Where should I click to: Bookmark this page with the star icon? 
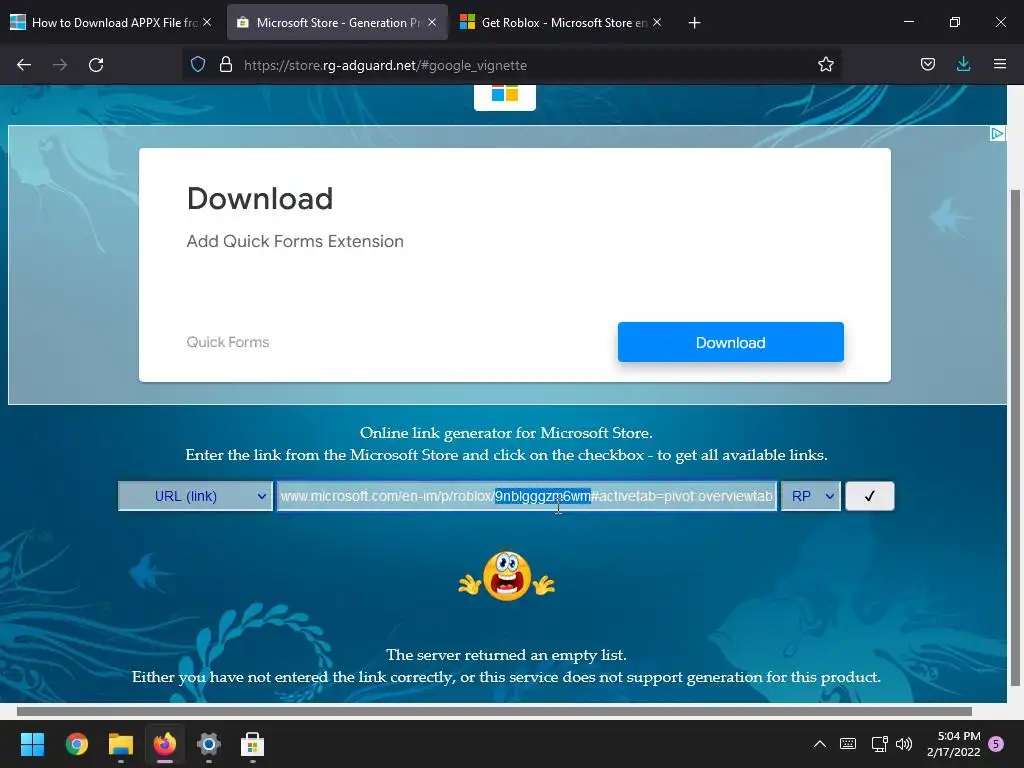[x=825, y=65]
